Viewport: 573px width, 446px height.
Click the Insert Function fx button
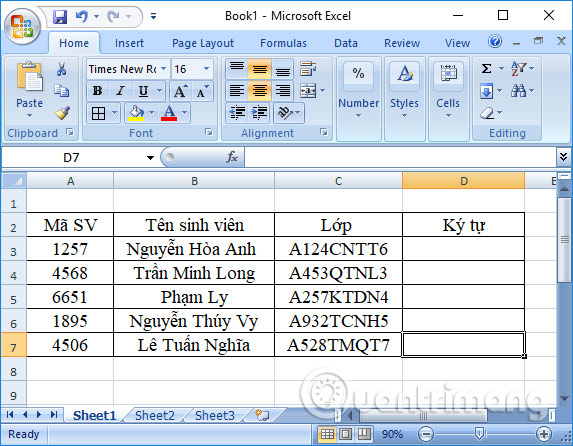click(x=232, y=158)
